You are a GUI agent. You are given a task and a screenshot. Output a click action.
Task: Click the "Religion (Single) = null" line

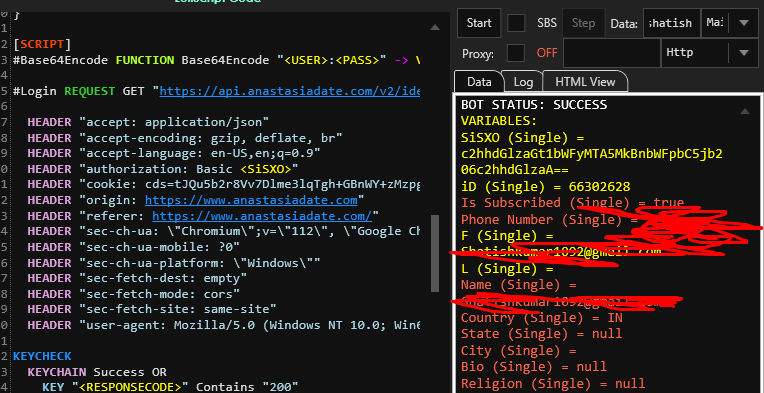click(x=553, y=384)
